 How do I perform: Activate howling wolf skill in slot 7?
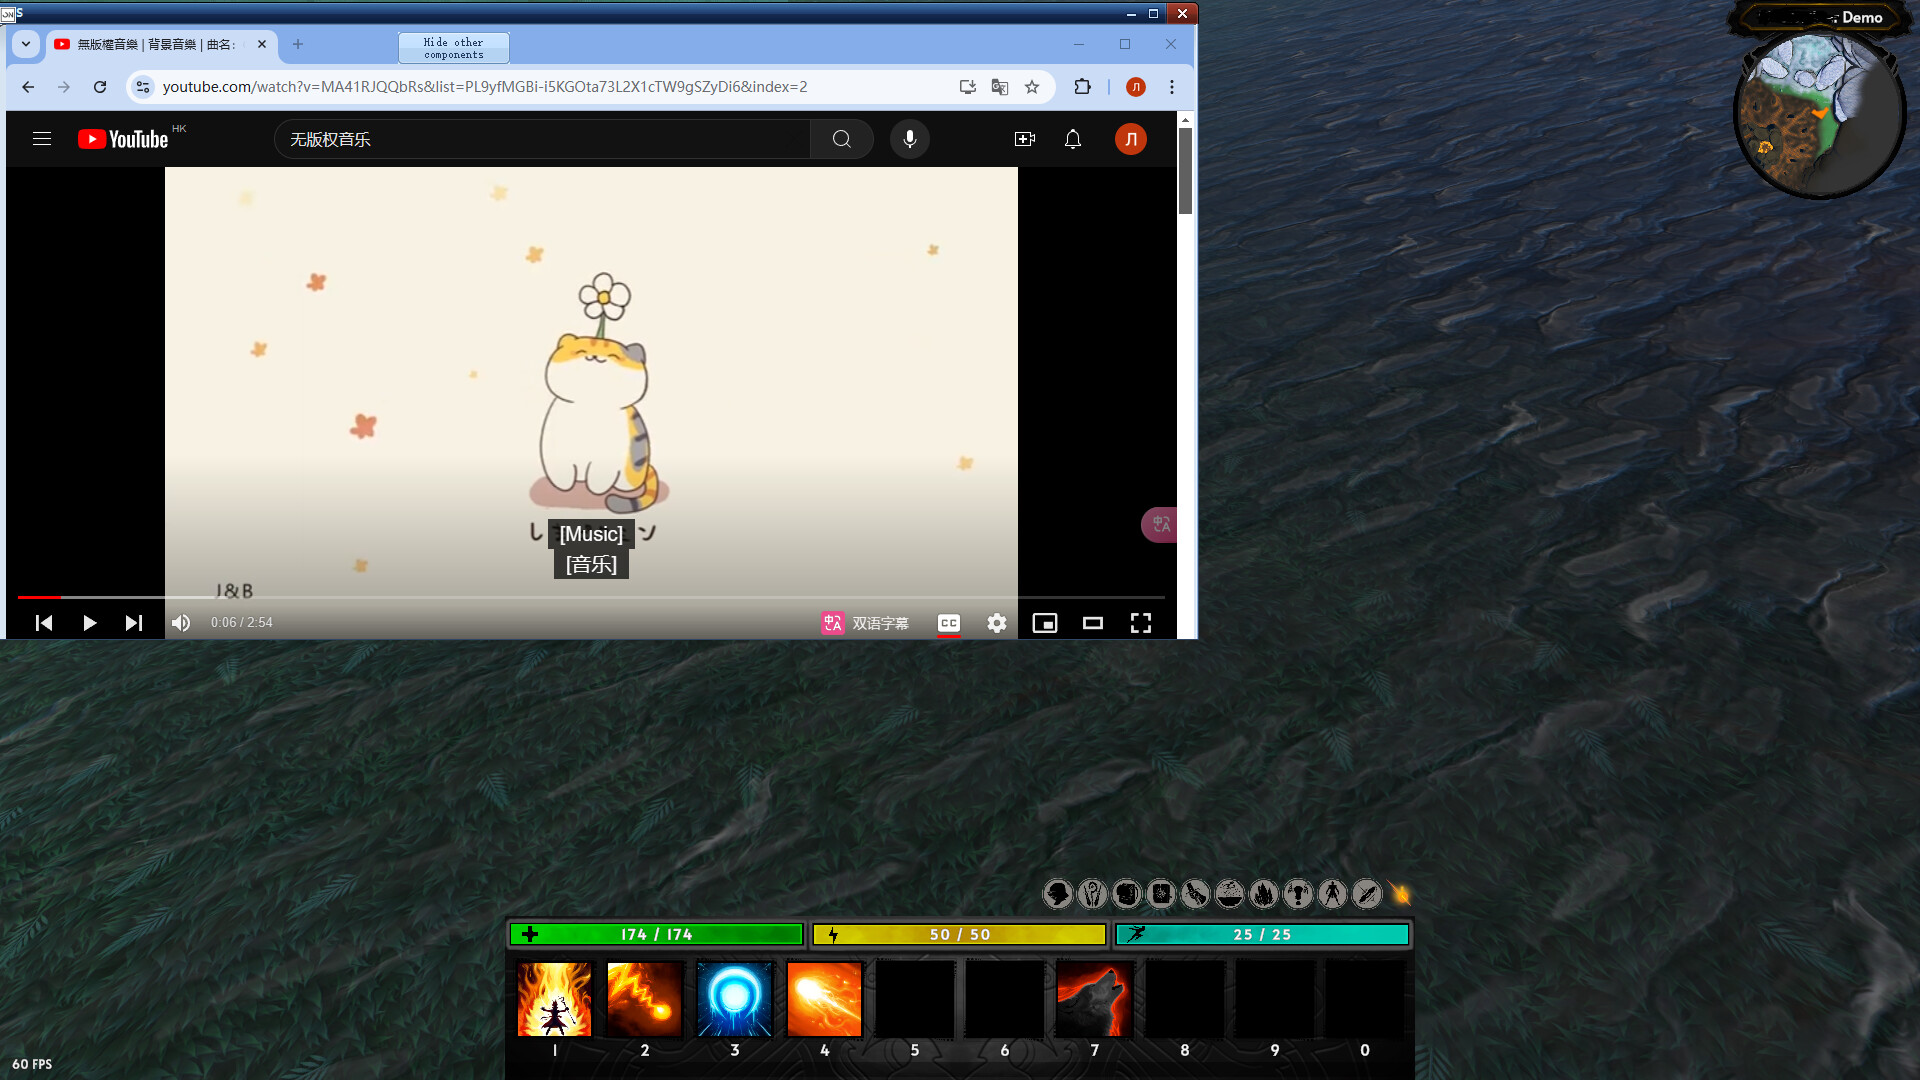tap(1095, 999)
